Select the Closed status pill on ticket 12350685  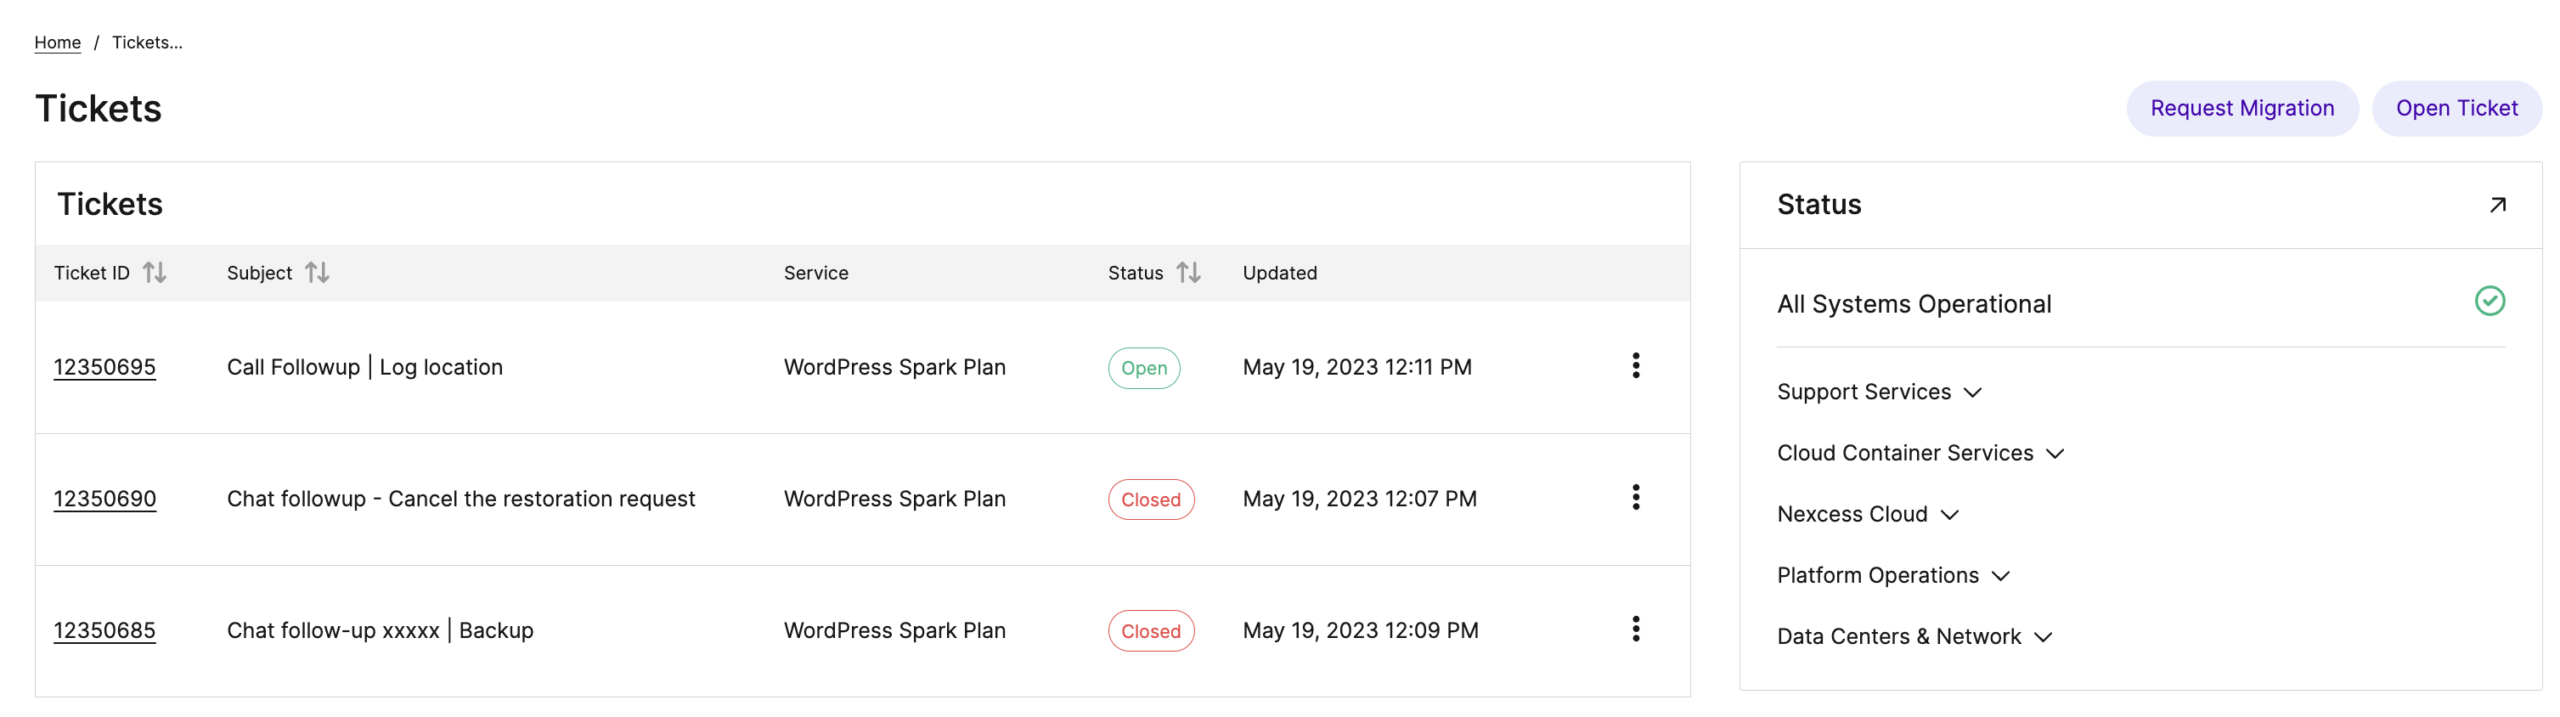[x=1150, y=630]
